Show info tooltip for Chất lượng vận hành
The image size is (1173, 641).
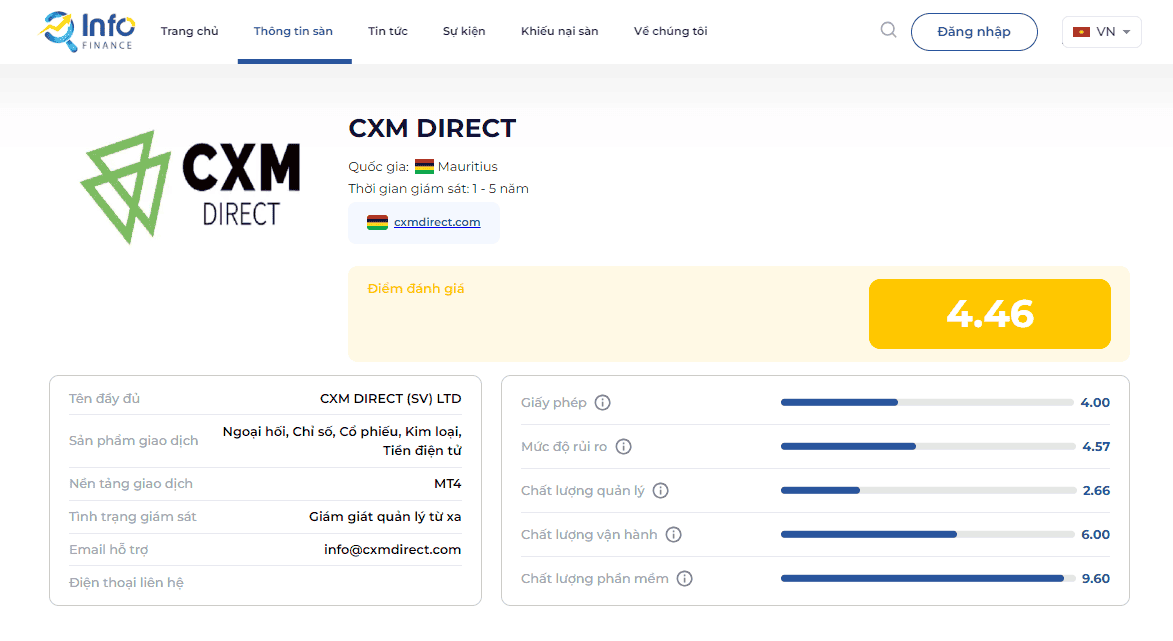click(673, 535)
